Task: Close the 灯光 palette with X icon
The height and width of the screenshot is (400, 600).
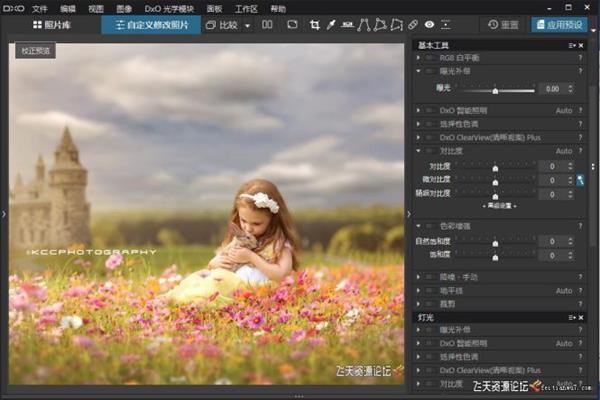Action: (583, 316)
